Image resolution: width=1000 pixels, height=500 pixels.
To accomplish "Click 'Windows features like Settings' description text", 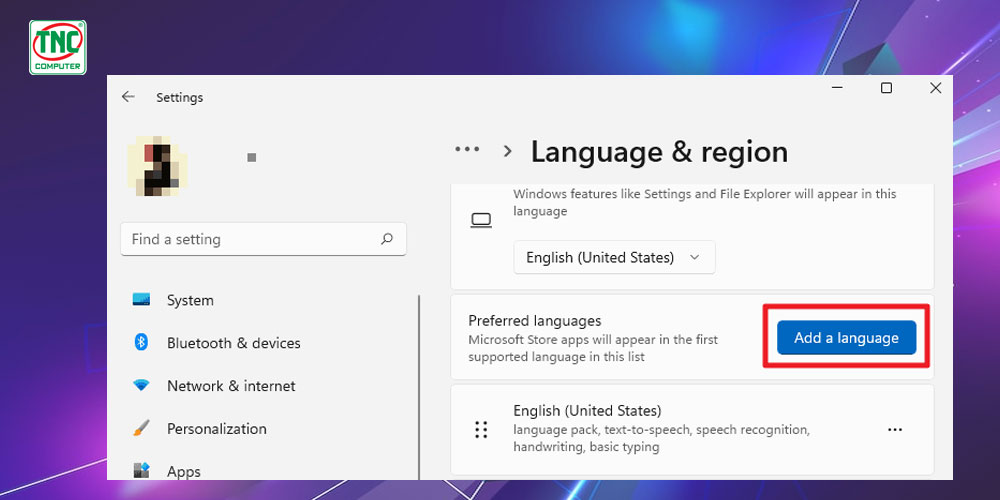I will coord(705,202).
